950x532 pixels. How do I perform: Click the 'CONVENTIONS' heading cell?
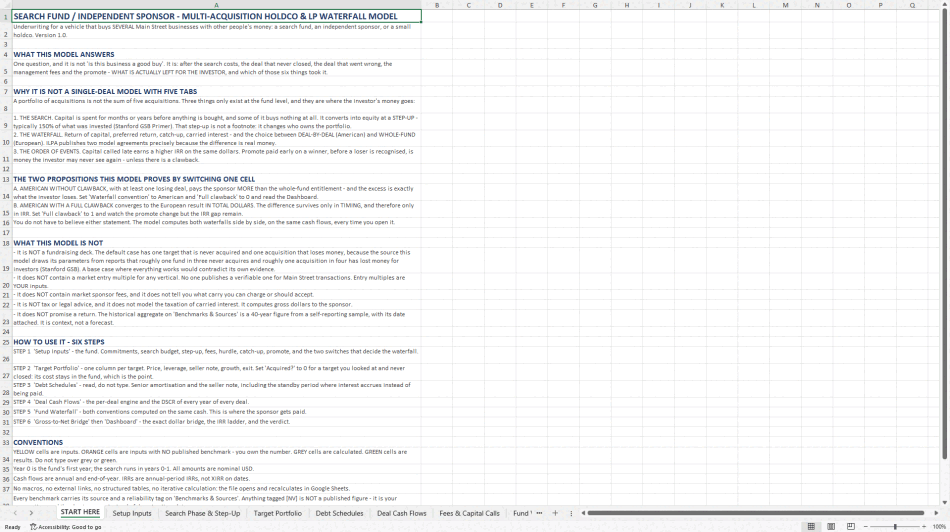click(x=216, y=442)
